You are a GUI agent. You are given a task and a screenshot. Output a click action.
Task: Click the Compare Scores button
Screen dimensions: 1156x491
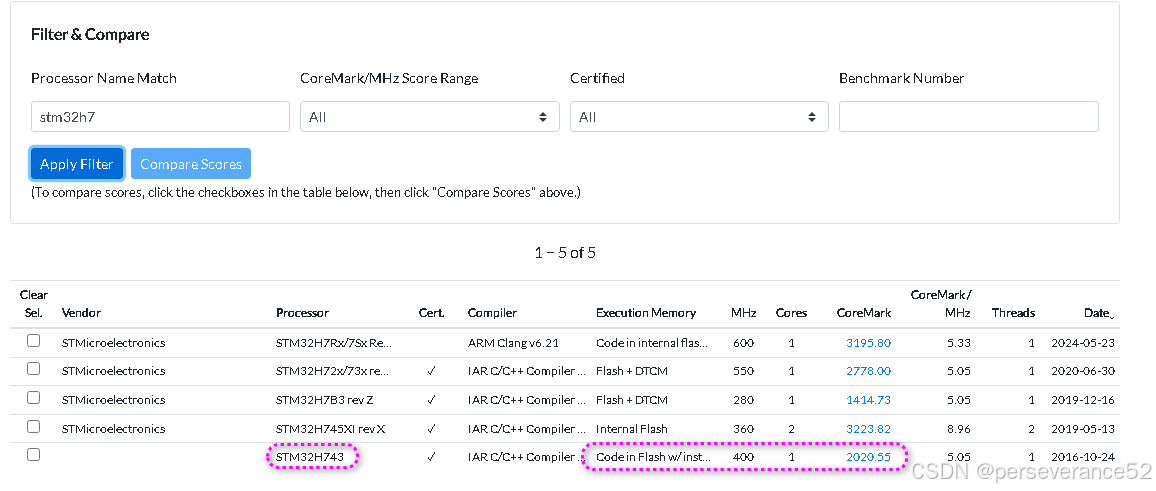(191, 164)
